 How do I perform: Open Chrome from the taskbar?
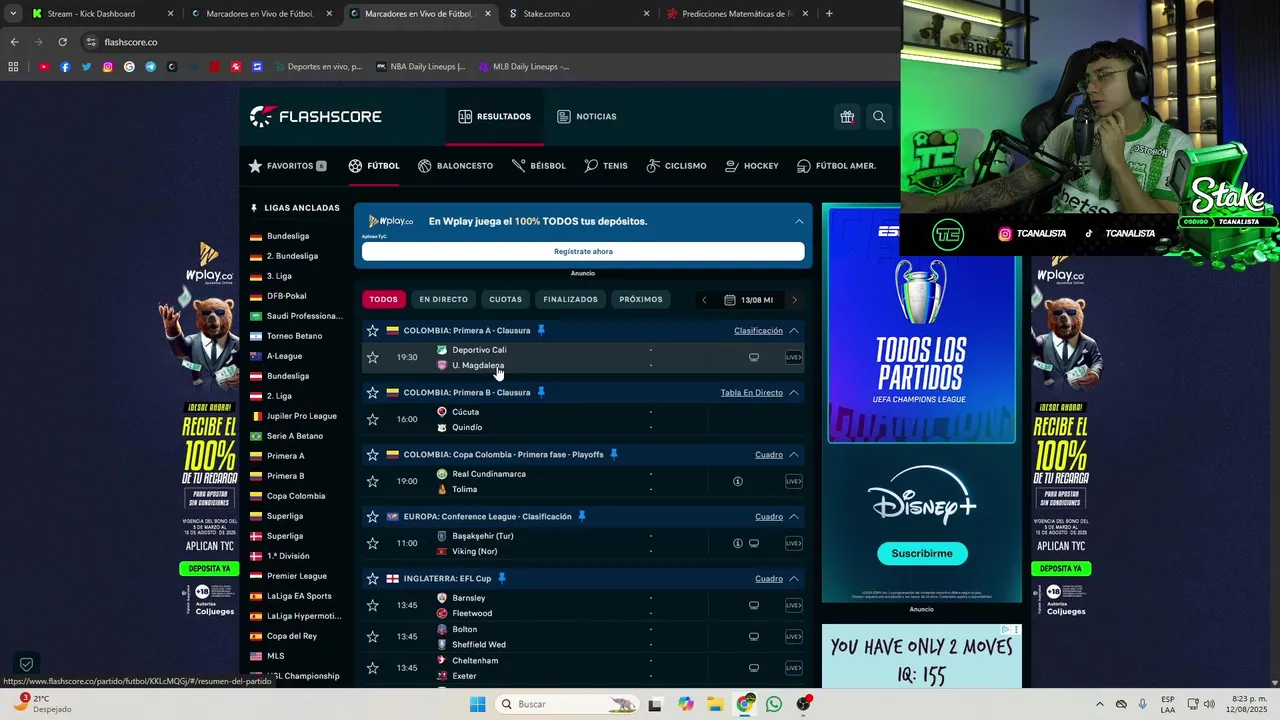coord(745,704)
